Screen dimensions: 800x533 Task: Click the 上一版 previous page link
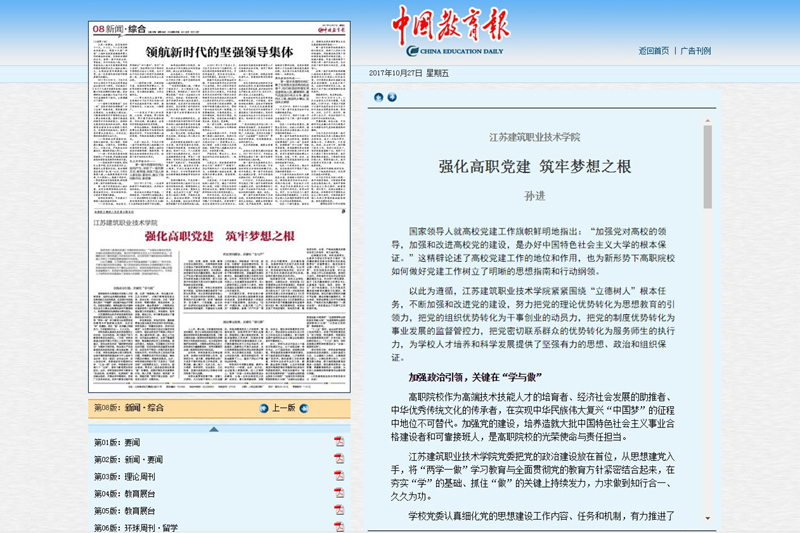(x=285, y=408)
